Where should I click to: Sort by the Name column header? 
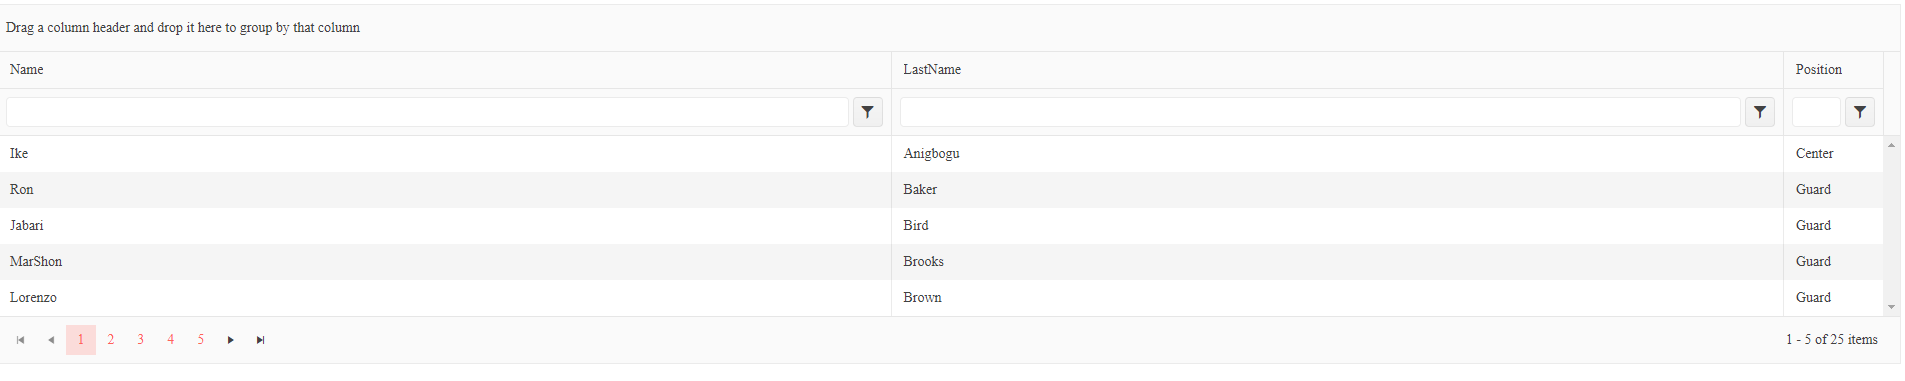[x=27, y=70]
